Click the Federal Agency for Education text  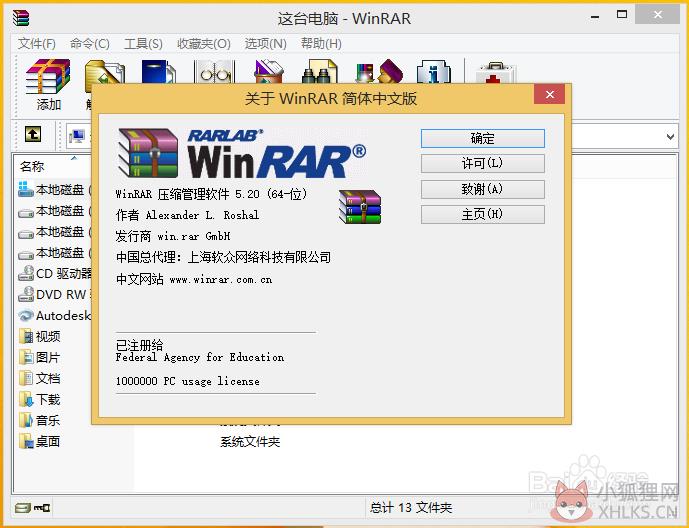200,358
